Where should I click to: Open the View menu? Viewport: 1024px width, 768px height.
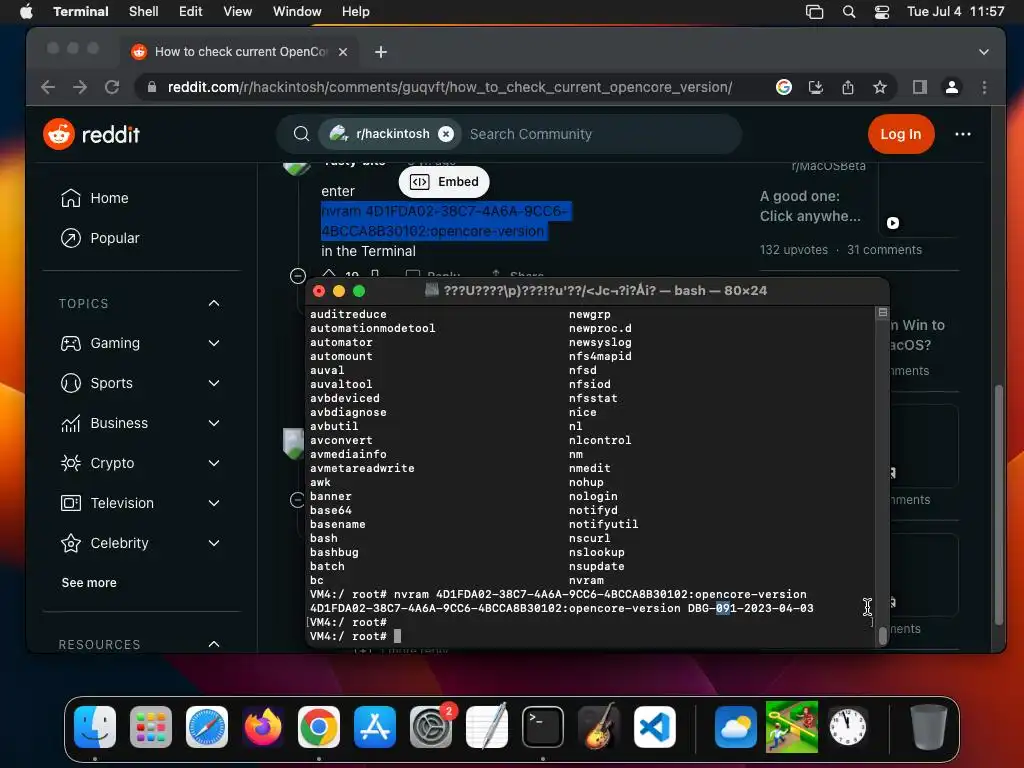pyautogui.click(x=238, y=12)
